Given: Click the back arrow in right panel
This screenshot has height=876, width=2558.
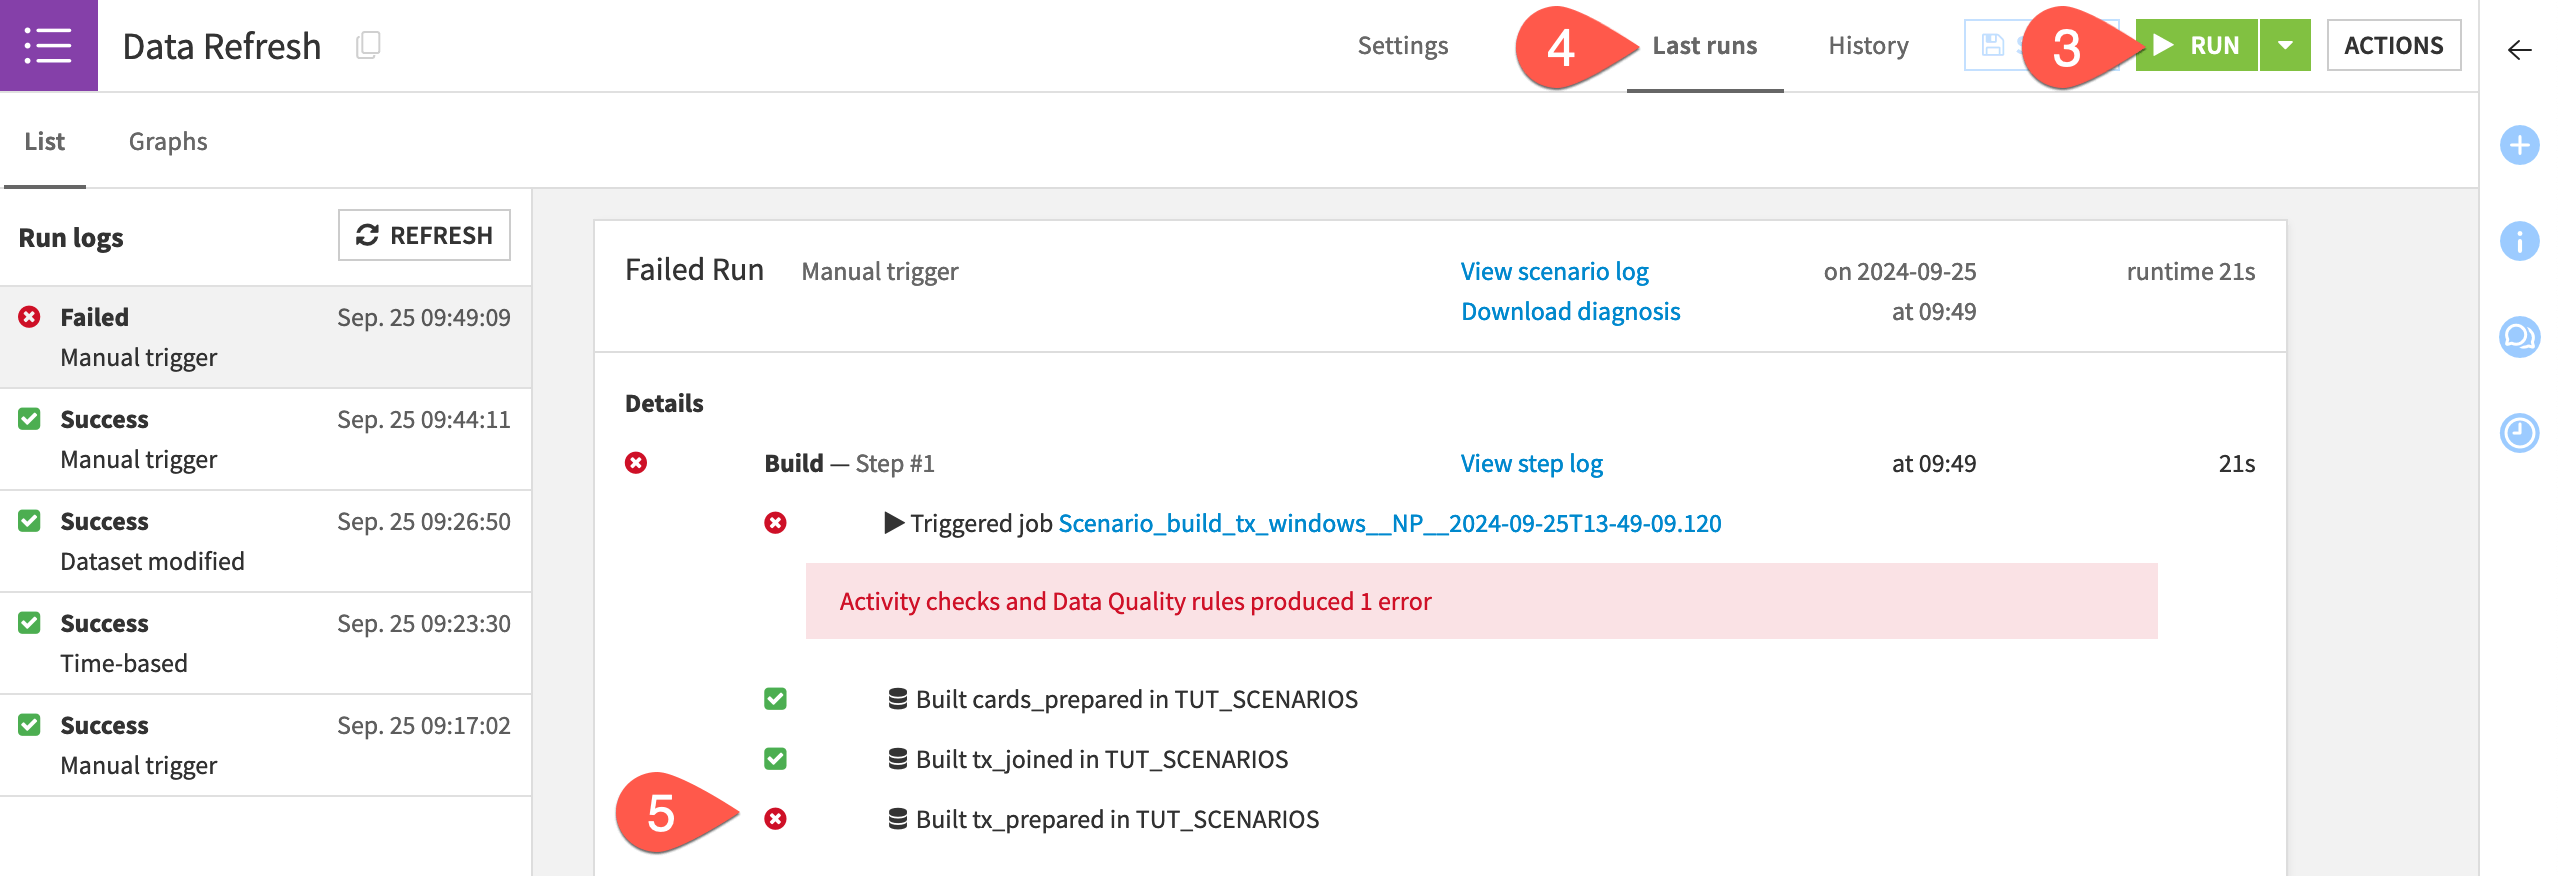Looking at the screenshot, I should tap(2519, 50).
